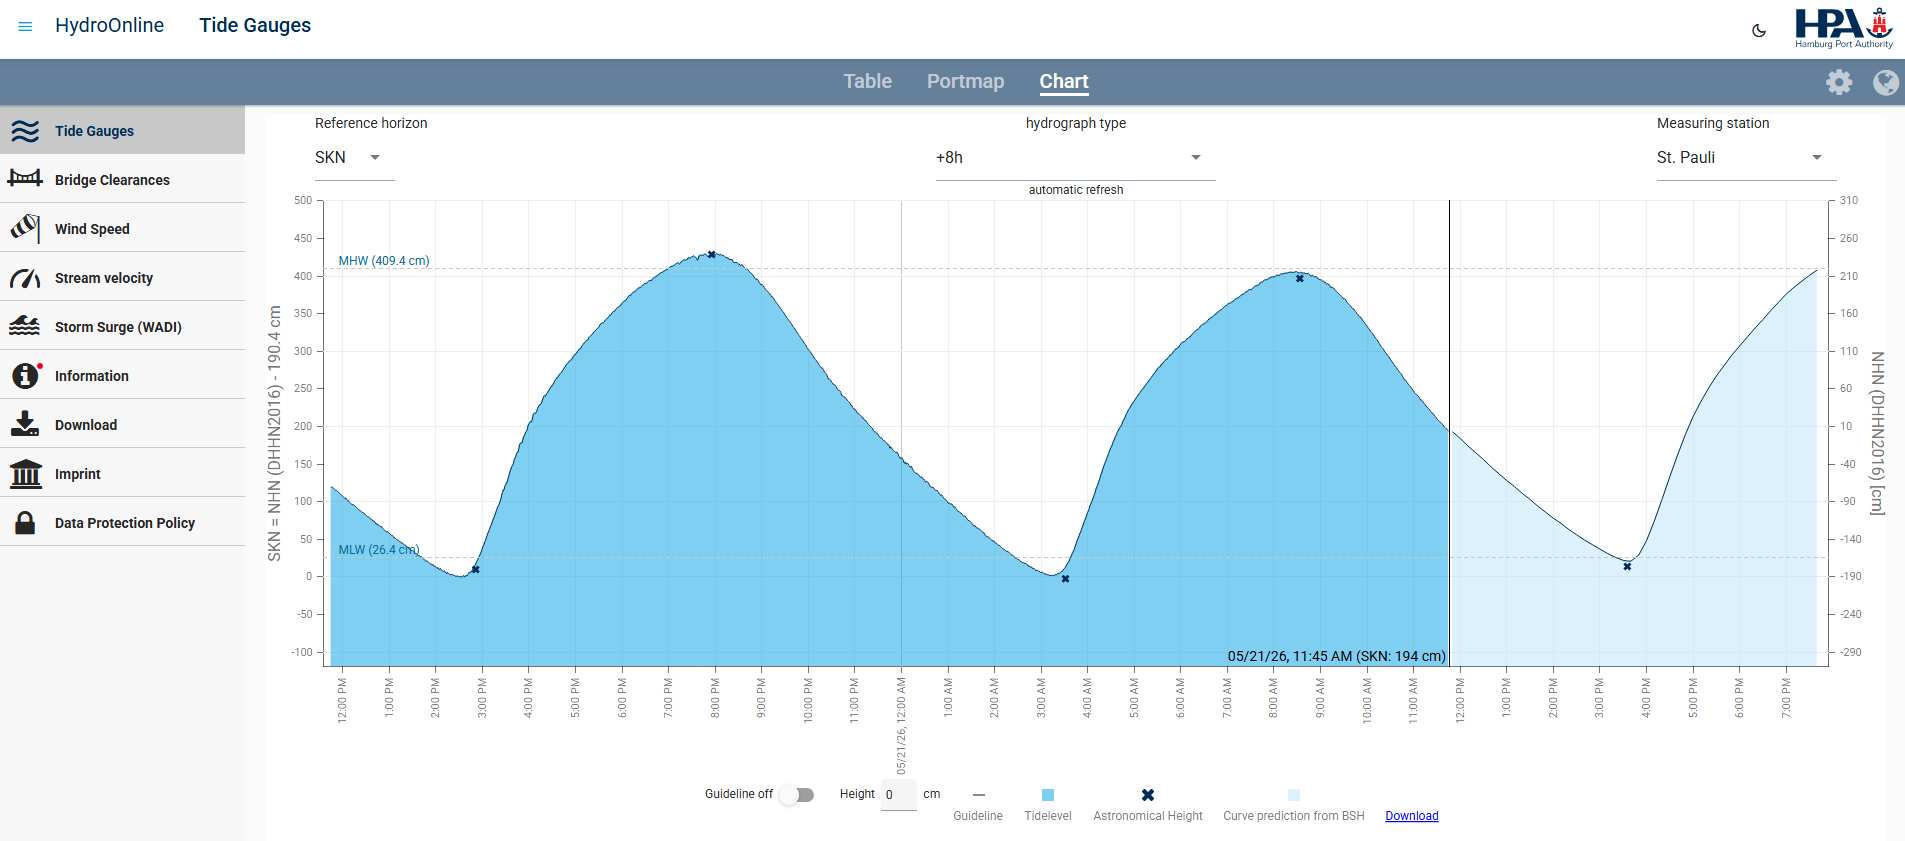The image size is (1905, 841).
Task: Click the Astronomical Height cross legend icon
Action: click(1148, 795)
